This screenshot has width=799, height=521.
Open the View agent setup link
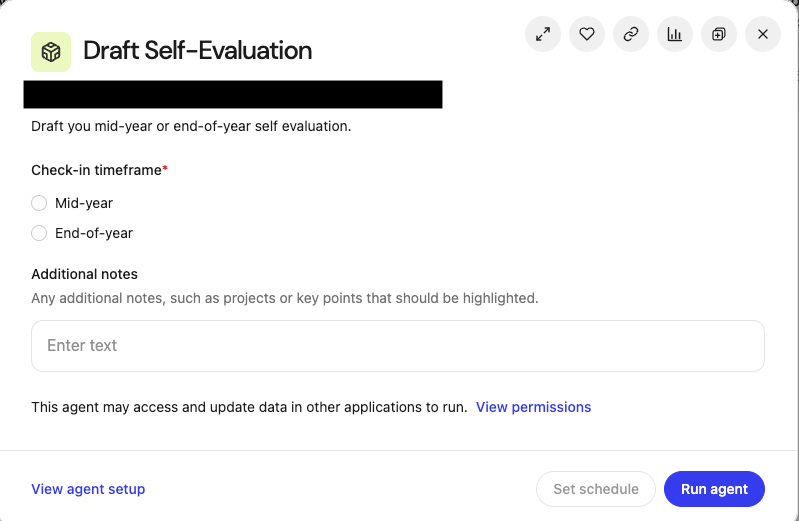tap(88, 489)
